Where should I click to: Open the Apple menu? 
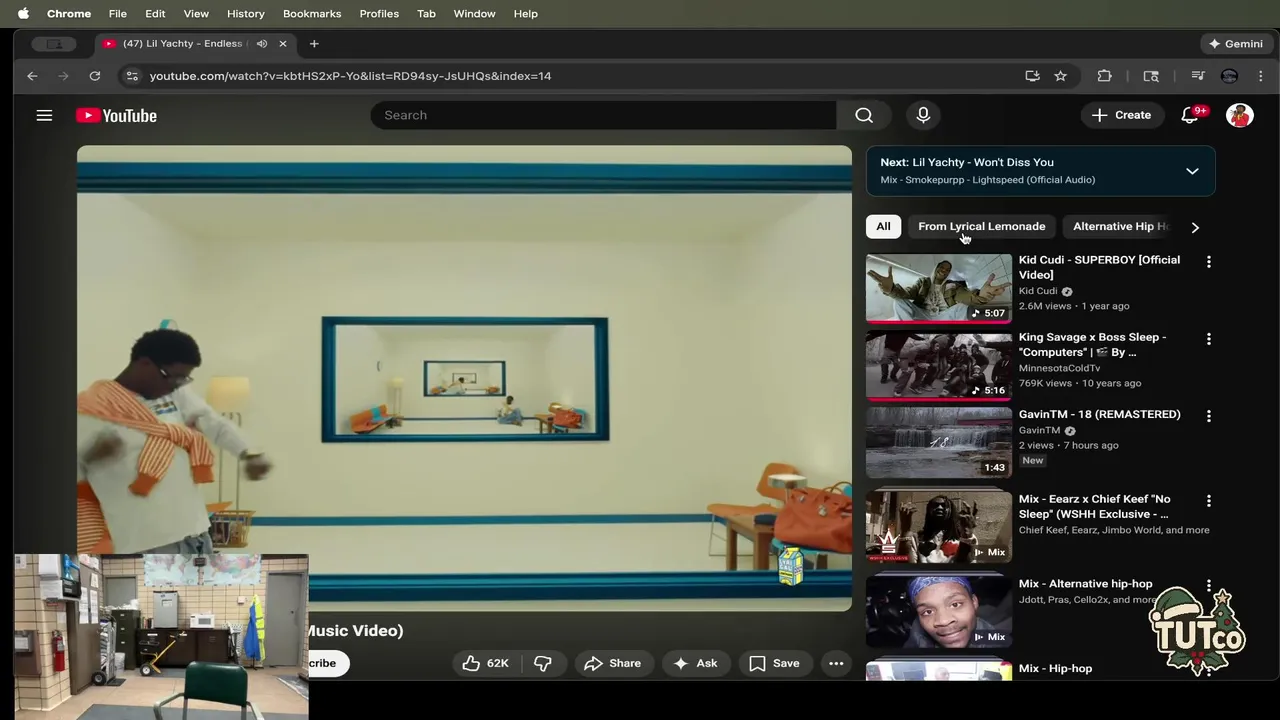(23, 14)
